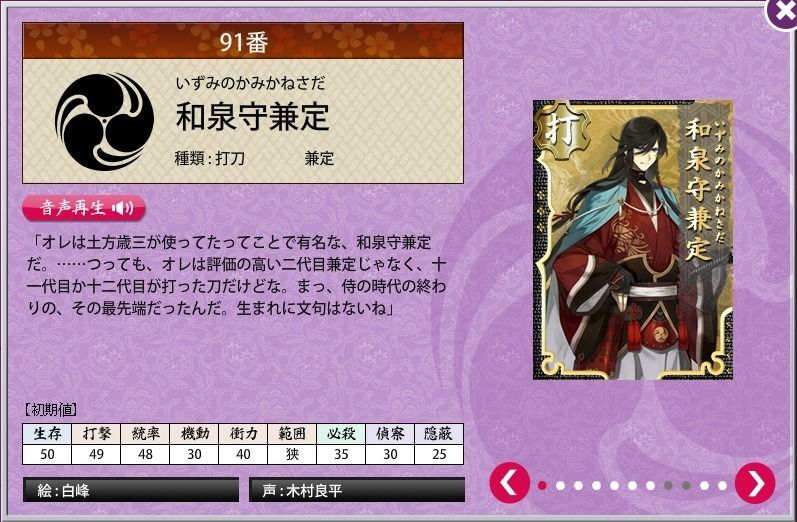Image resolution: width=797 pixels, height=522 pixels.
Task: Click the 打 type badge on card
Action: click(x=562, y=130)
